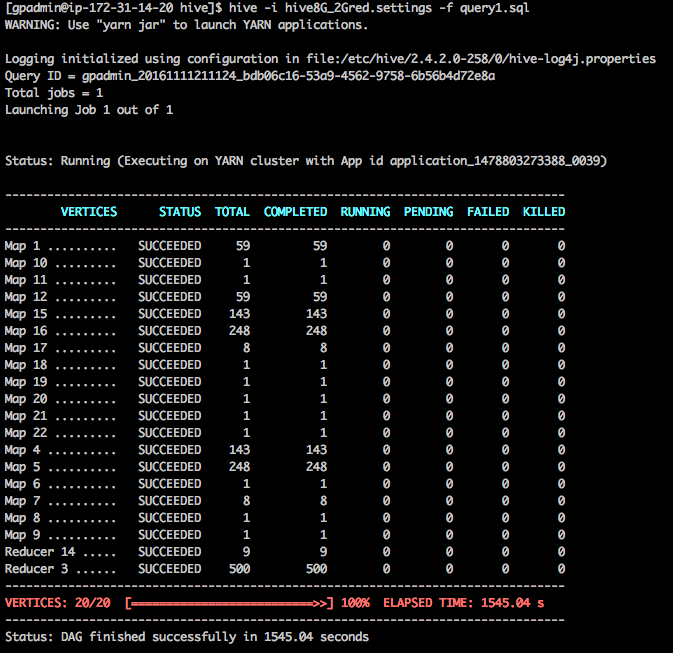Click completed value 143 in Map 4 row

[x=317, y=450]
